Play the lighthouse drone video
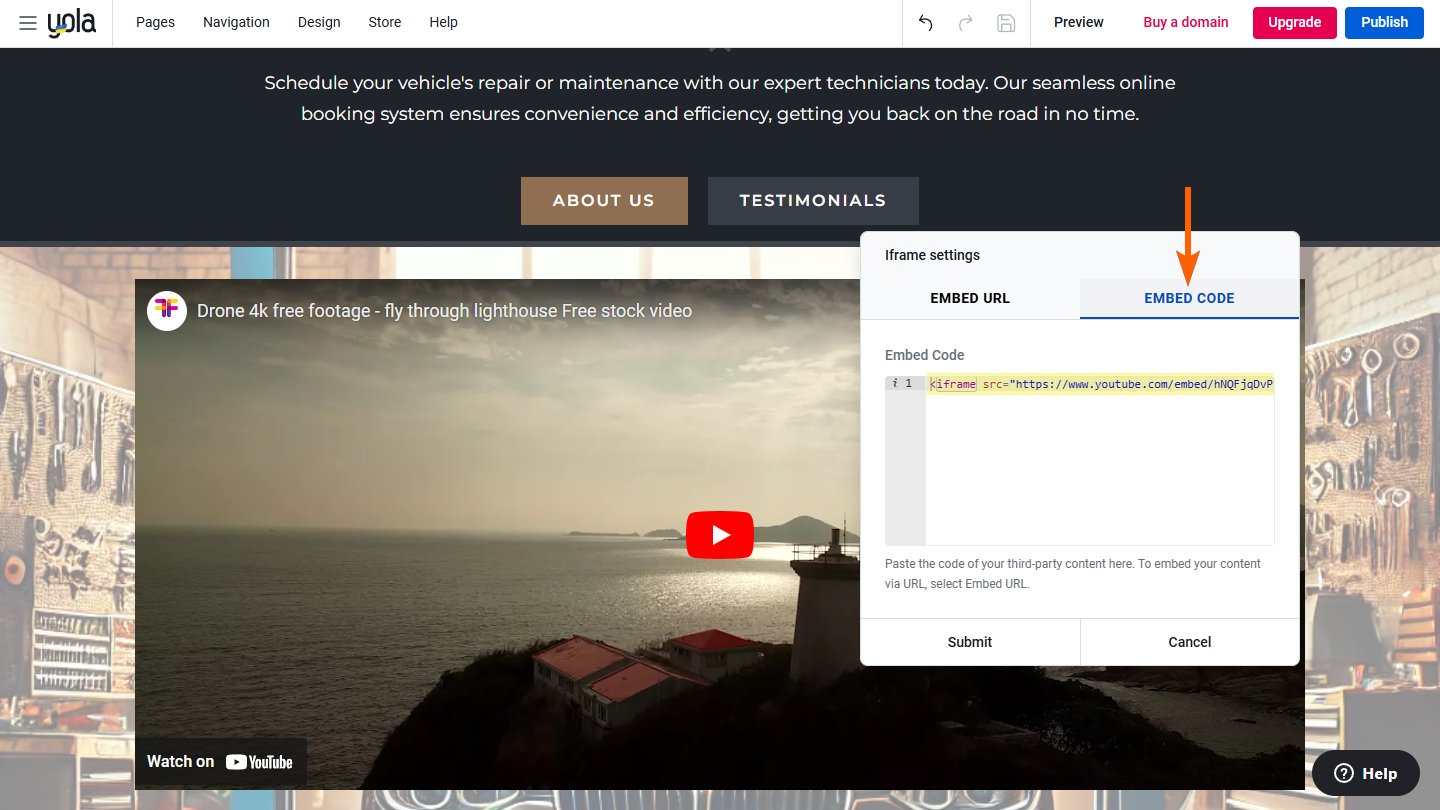 719,535
